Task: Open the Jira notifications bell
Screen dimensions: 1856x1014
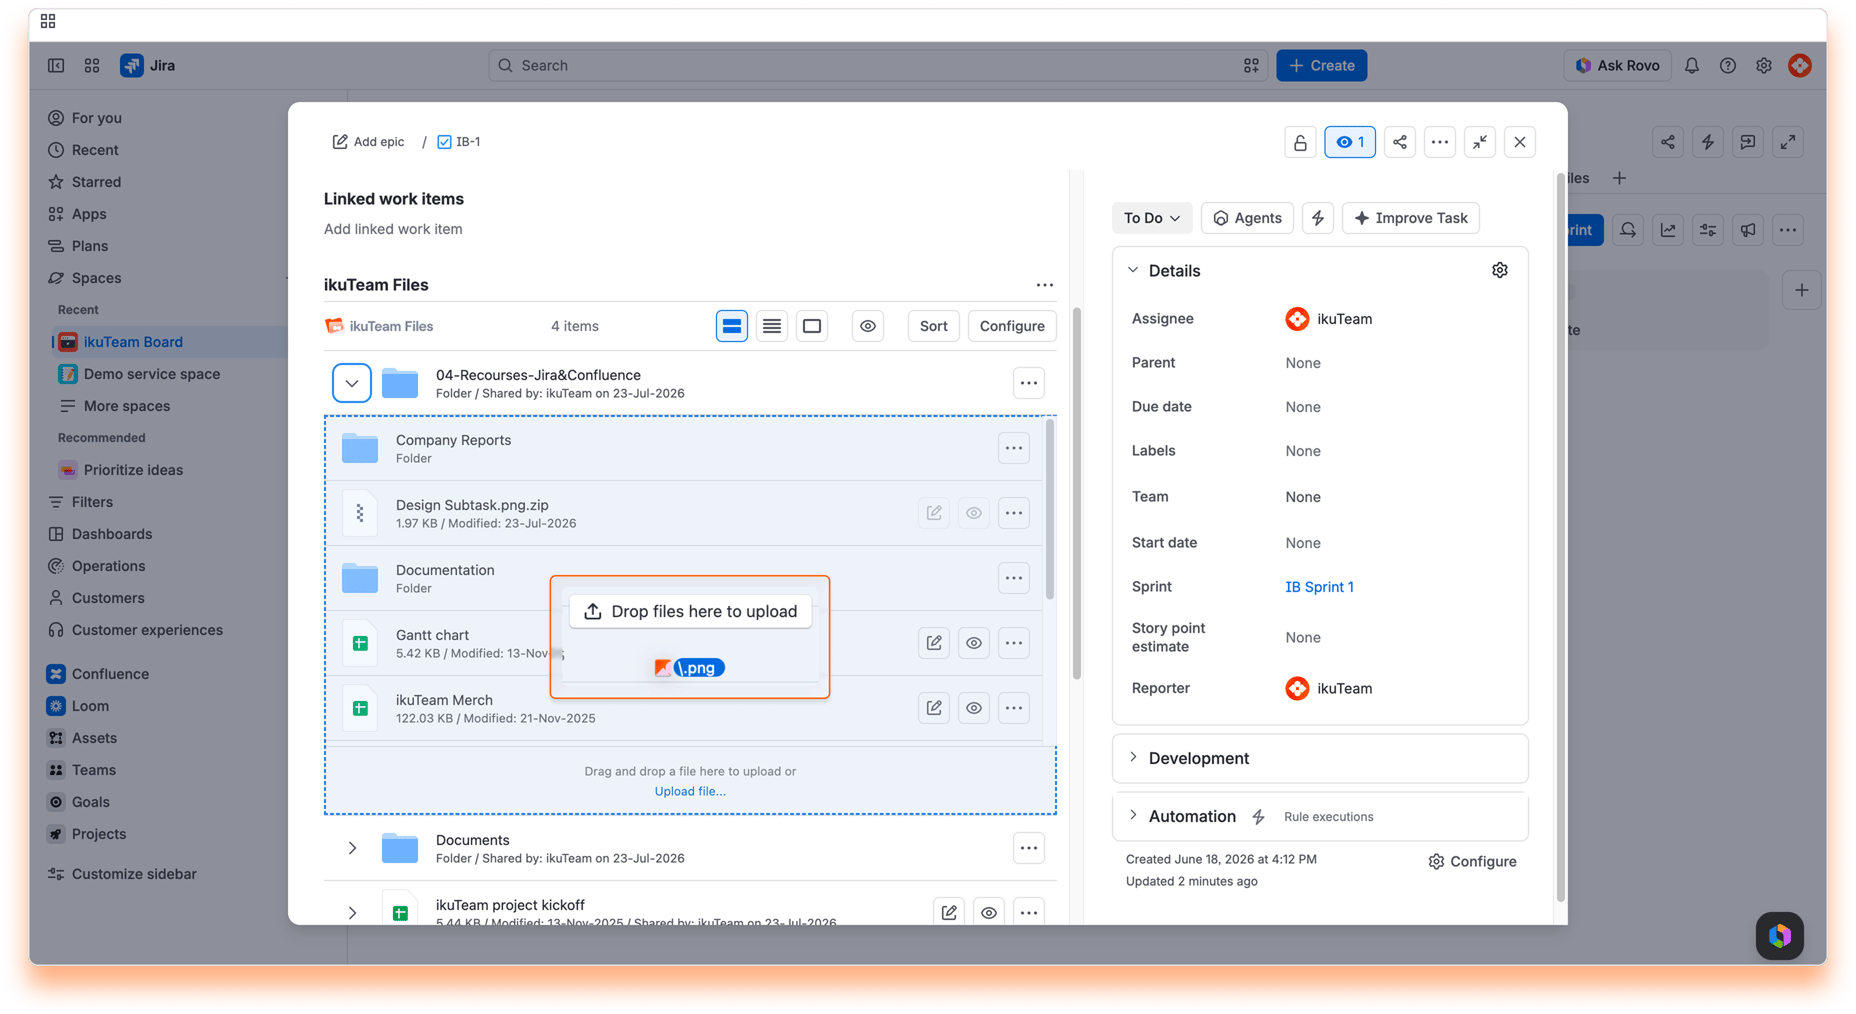Action: [1691, 66]
